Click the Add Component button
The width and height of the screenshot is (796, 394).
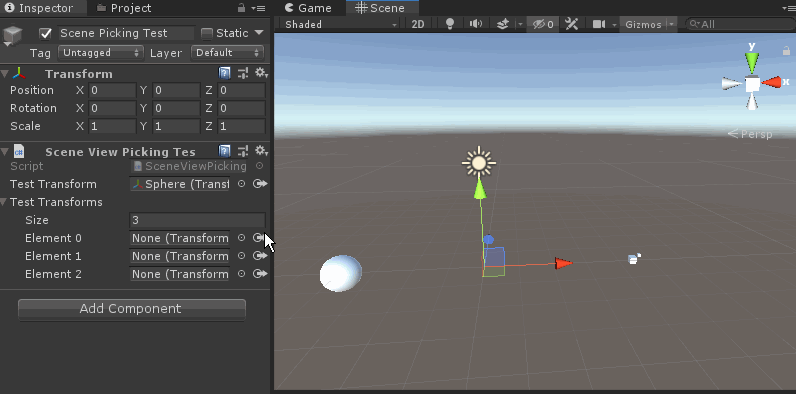coord(132,309)
